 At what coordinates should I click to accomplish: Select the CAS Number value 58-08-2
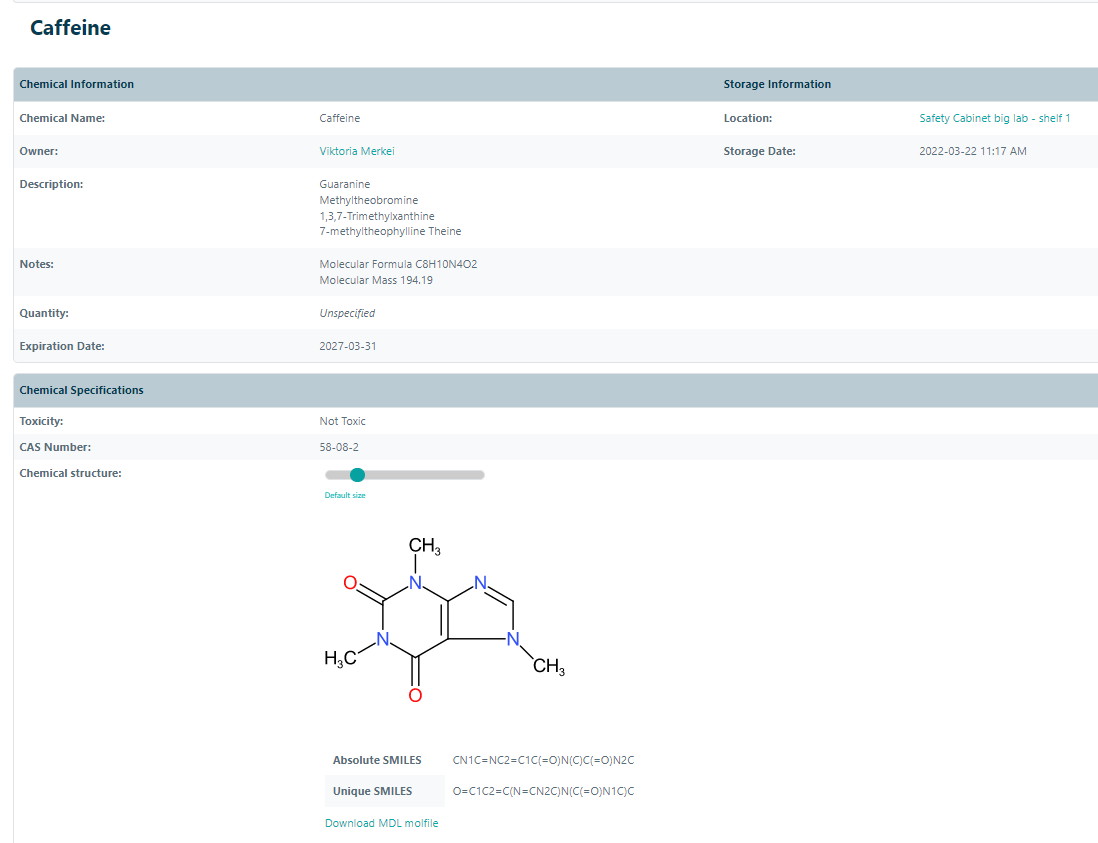(339, 447)
